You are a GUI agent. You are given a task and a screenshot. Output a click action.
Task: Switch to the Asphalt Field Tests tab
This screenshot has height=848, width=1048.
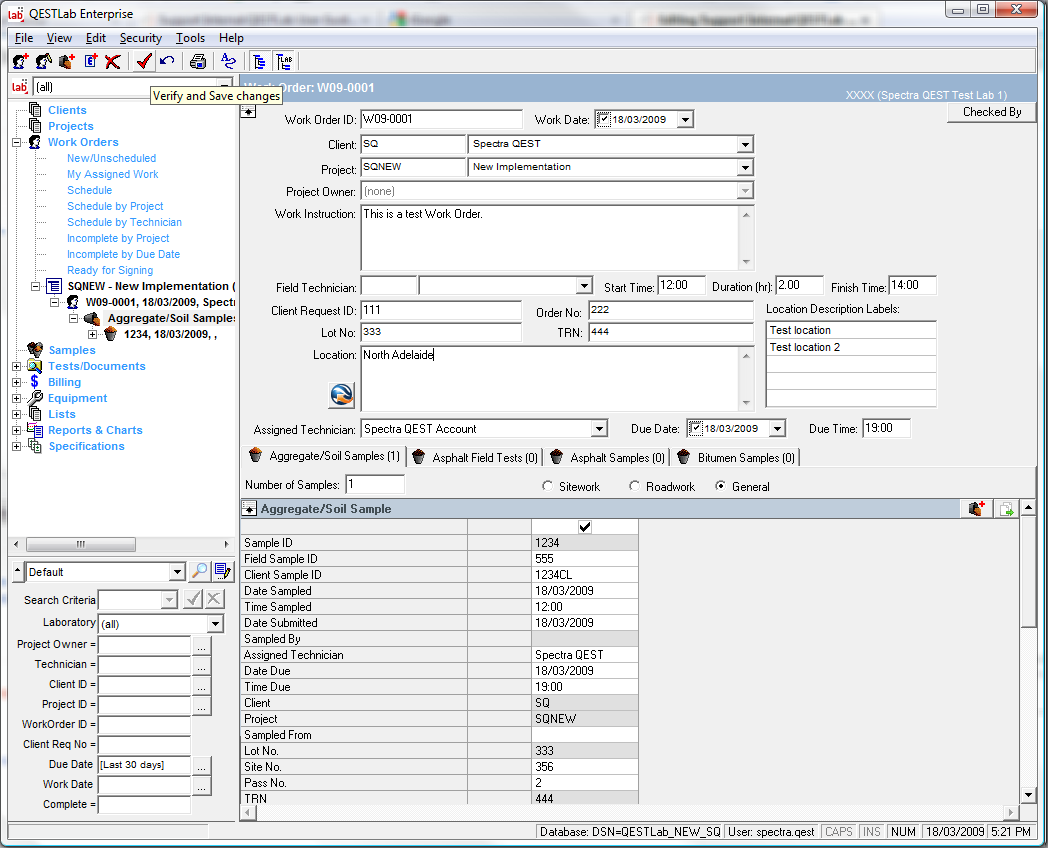coord(474,458)
